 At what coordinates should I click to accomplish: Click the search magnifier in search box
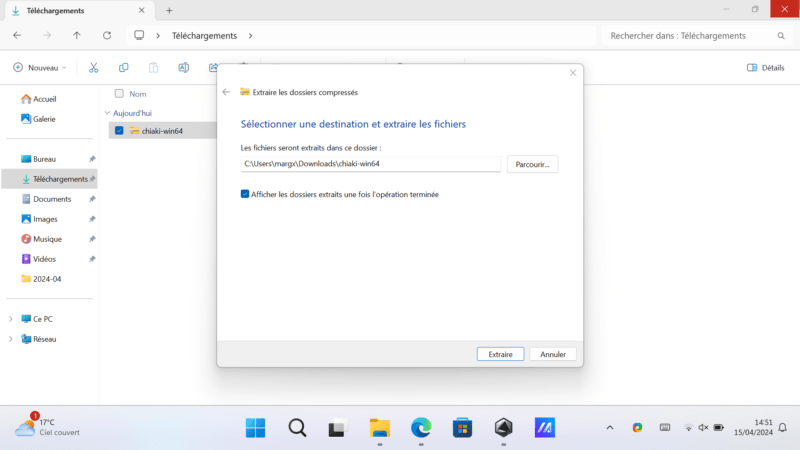(x=781, y=35)
